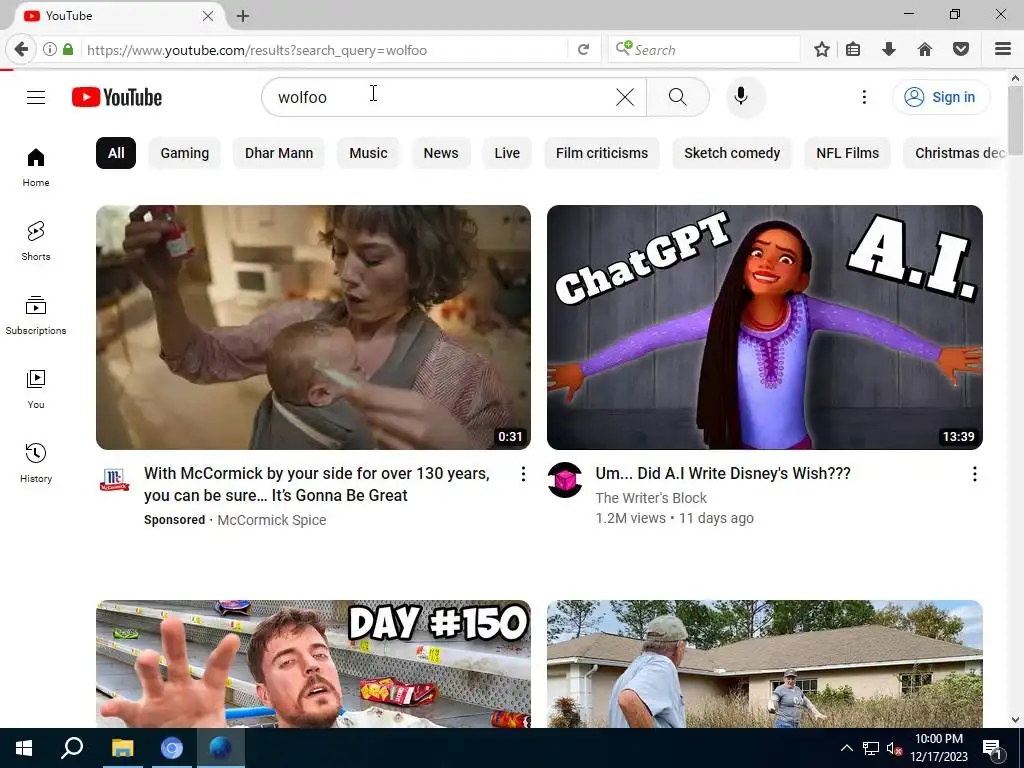Open the McCormick ad video thumbnail
The image size is (1024, 768).
tap(313, 327)
